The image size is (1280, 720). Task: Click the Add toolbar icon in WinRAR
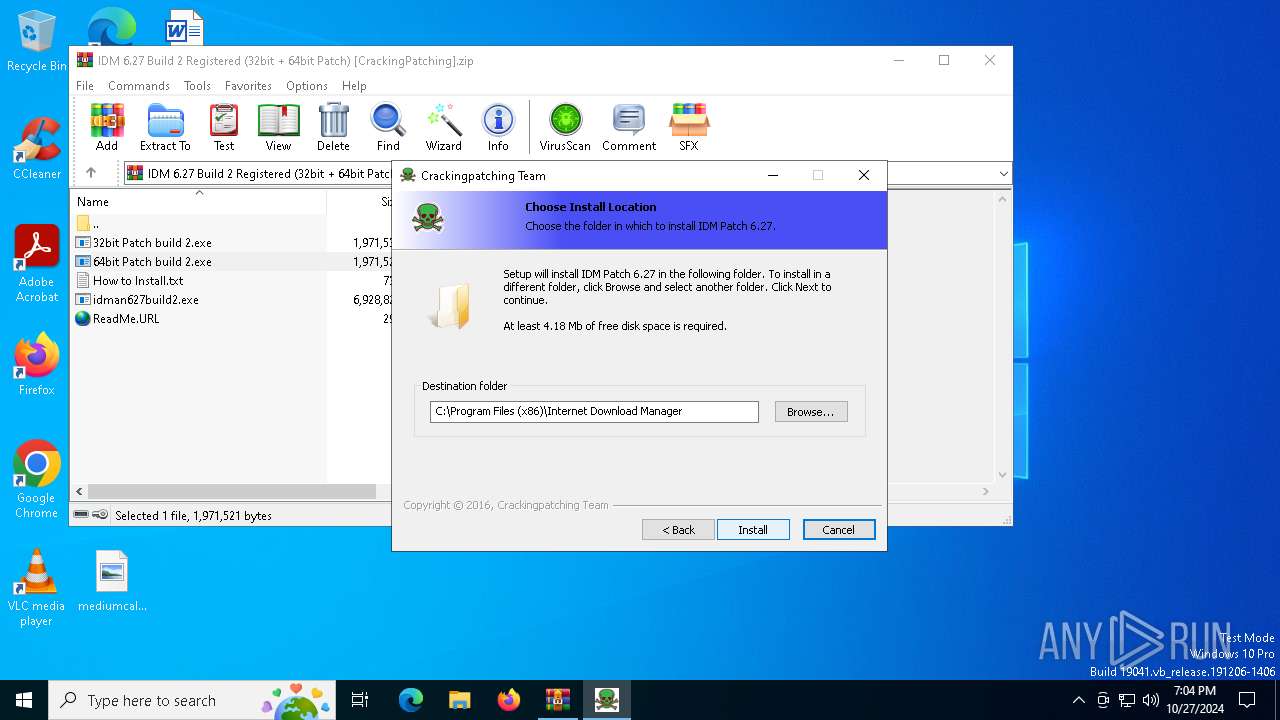tap(107, 127)
